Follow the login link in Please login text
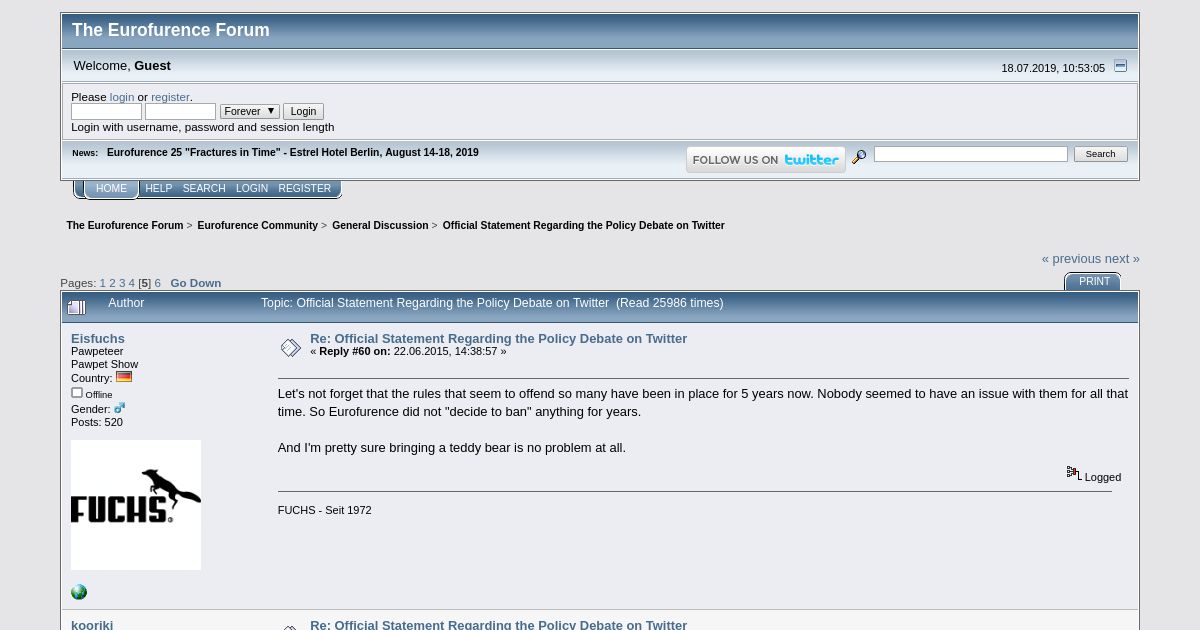Viewport: 1200px width, 630px height. coord(122,97)
